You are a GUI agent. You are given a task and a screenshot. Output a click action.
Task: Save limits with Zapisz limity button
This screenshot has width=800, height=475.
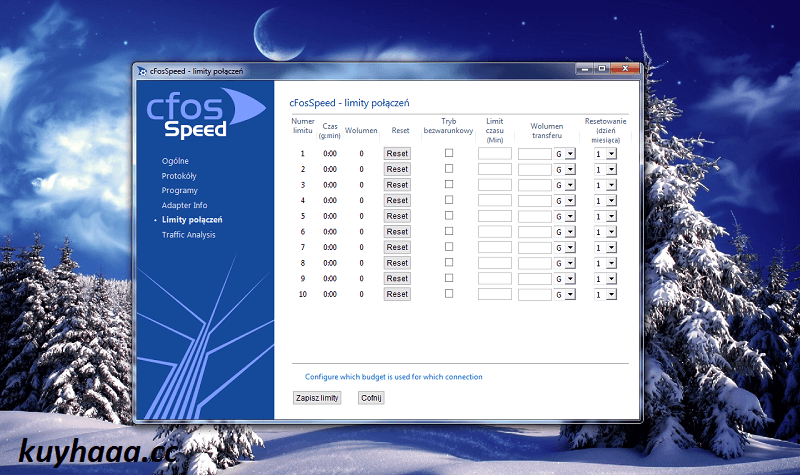point(317,398)
